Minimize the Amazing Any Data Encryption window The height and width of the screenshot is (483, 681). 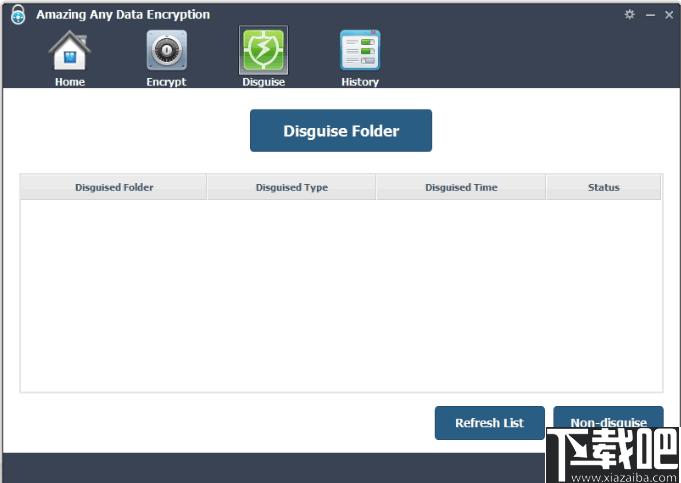(650, 15)
